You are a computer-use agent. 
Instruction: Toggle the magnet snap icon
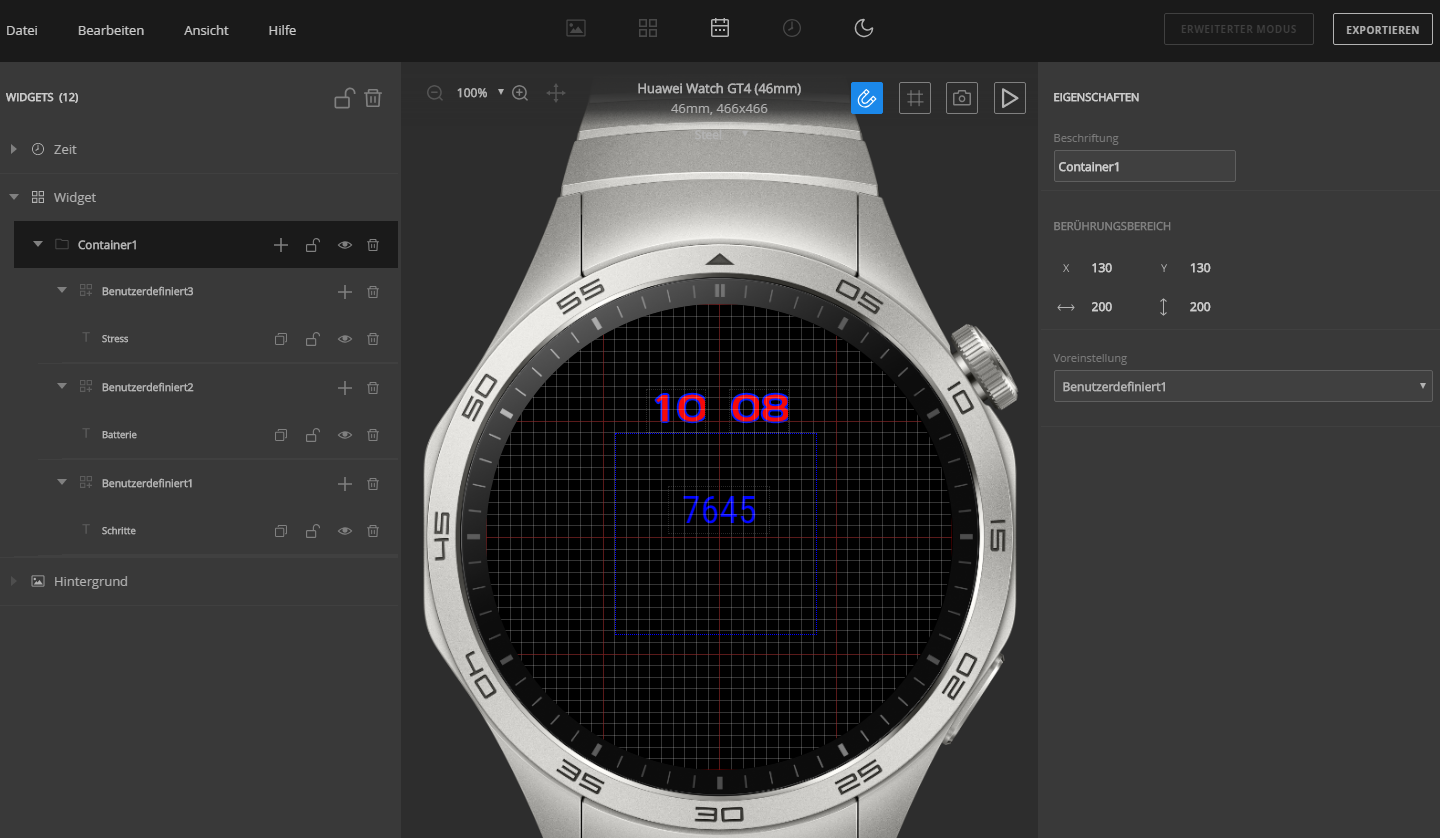click(x=867, y=98)
